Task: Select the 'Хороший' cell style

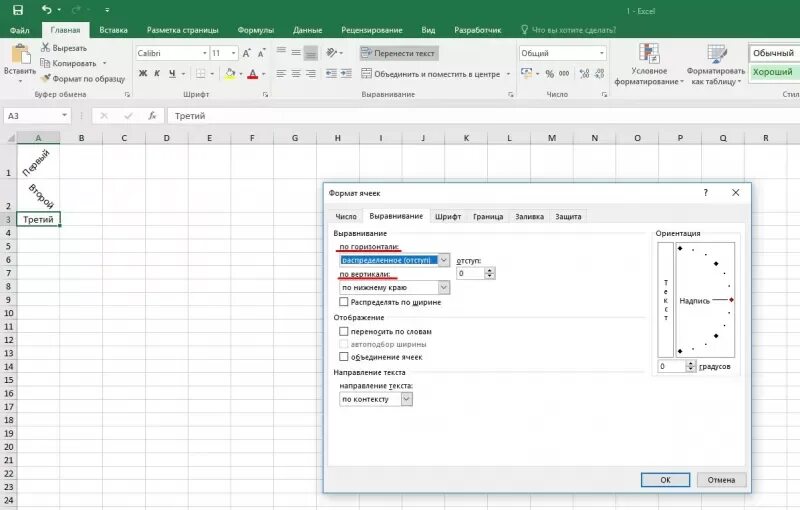Action: click(773, 72)
